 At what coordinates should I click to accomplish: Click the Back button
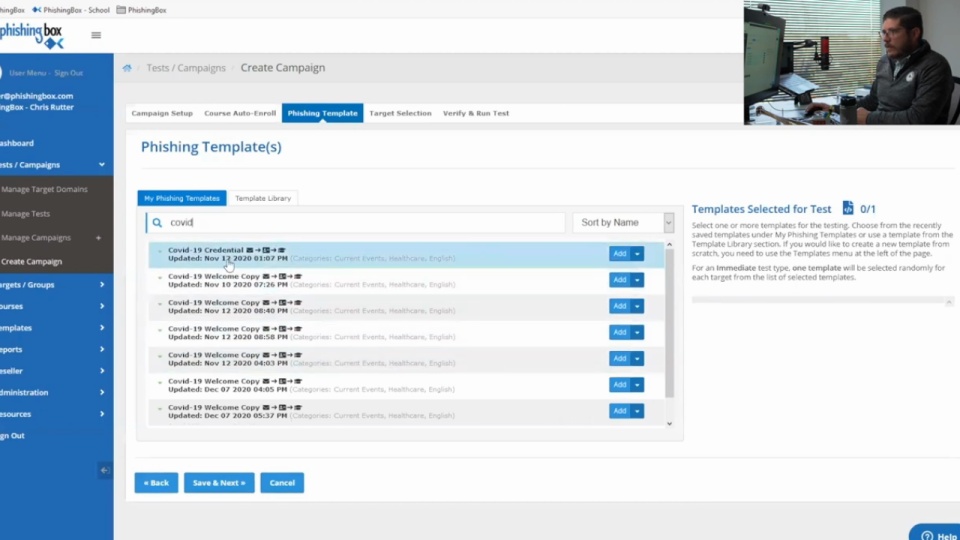click(156, 483)
